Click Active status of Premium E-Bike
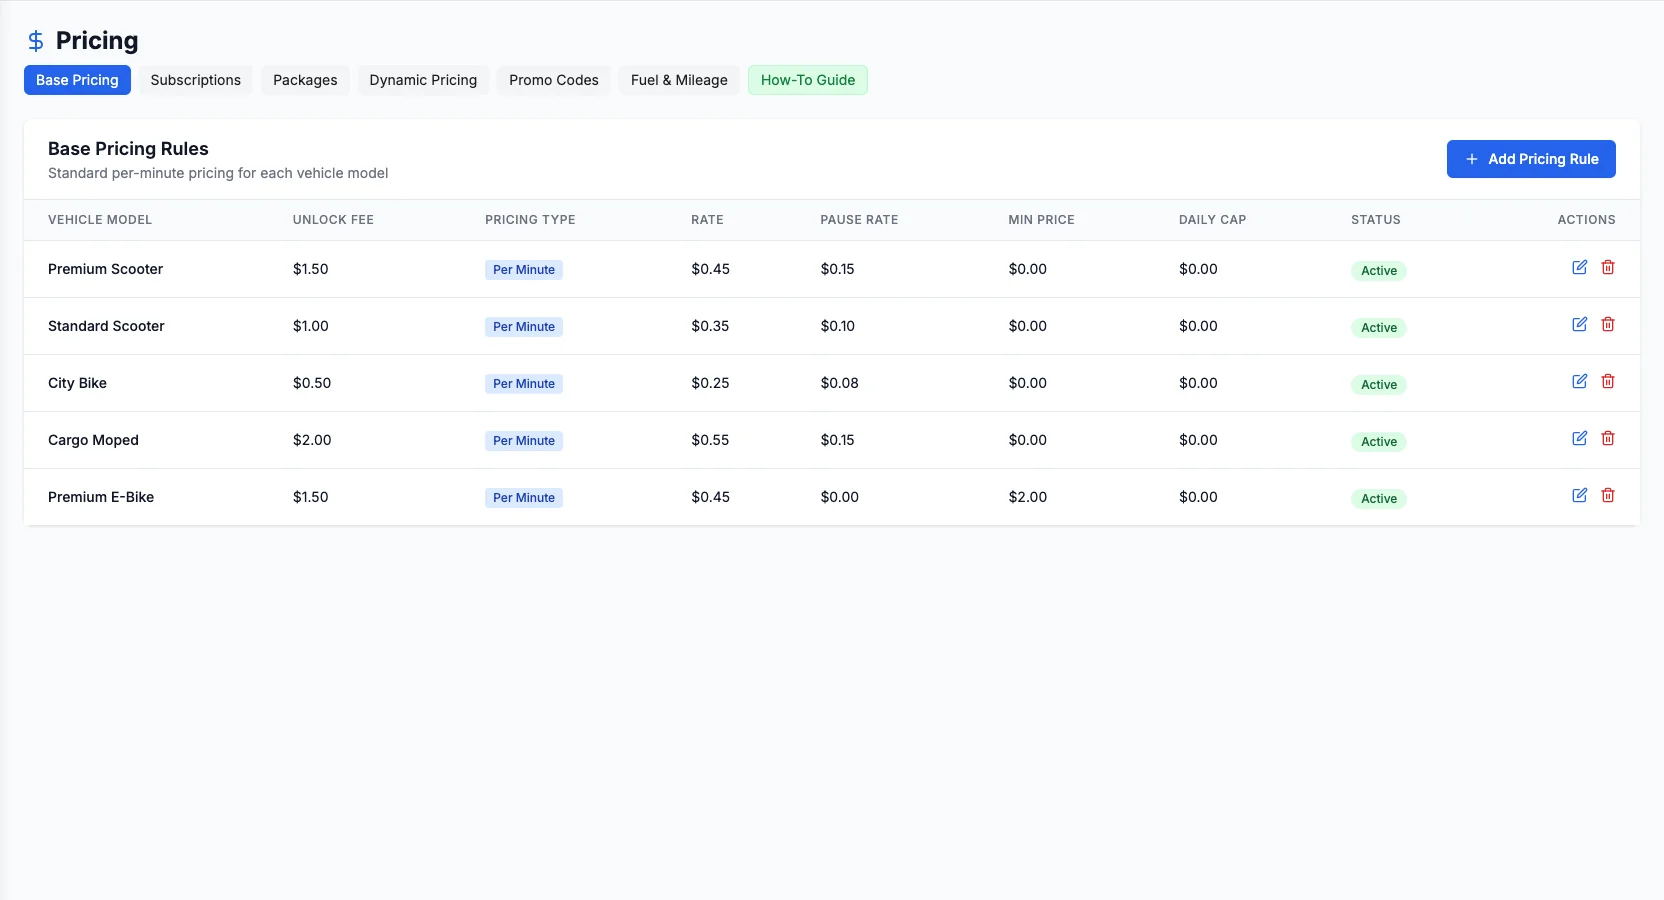 [x=1379, y=499]
